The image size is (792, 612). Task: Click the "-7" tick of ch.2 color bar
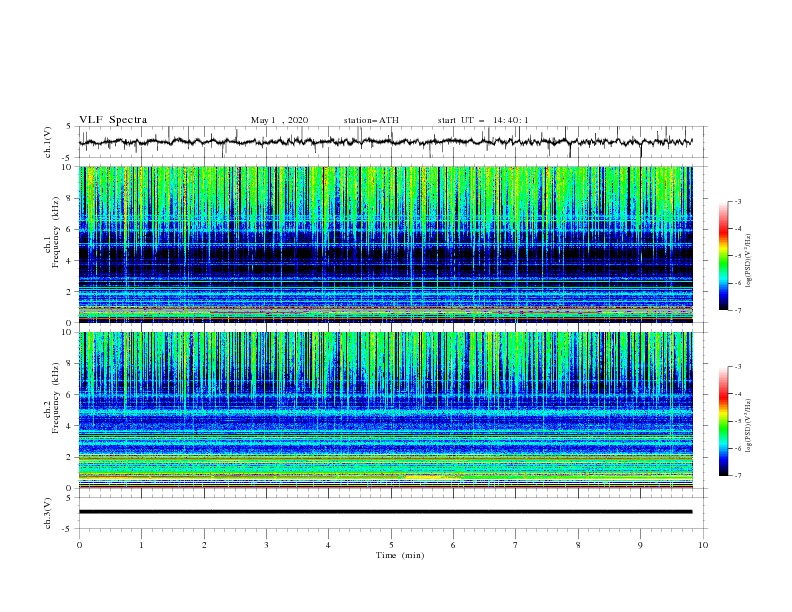pos(737,476)
